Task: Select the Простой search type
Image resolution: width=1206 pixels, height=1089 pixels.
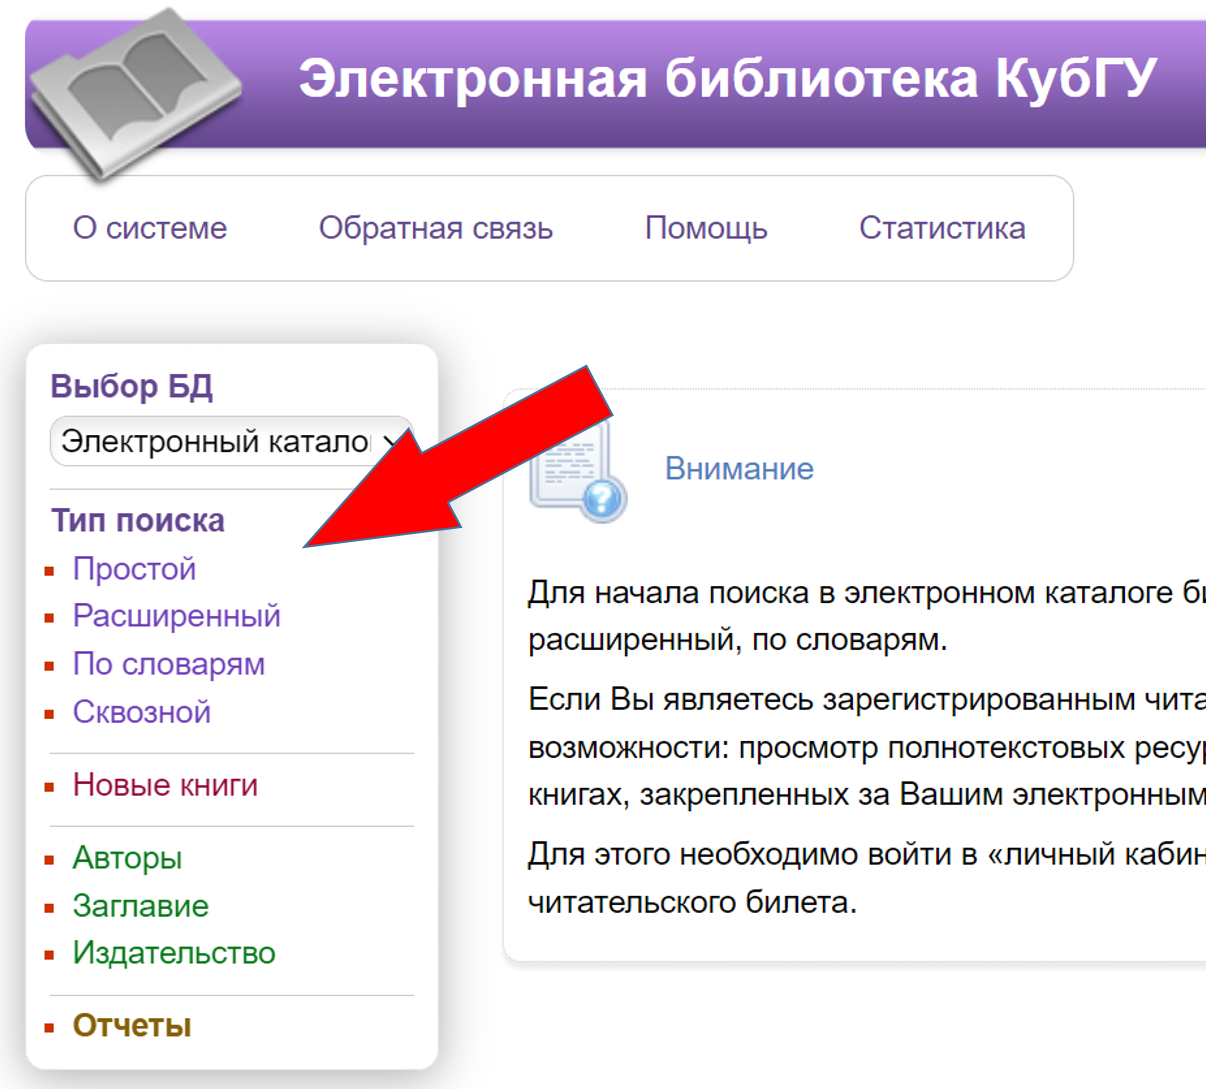Action: pos(134,569)
